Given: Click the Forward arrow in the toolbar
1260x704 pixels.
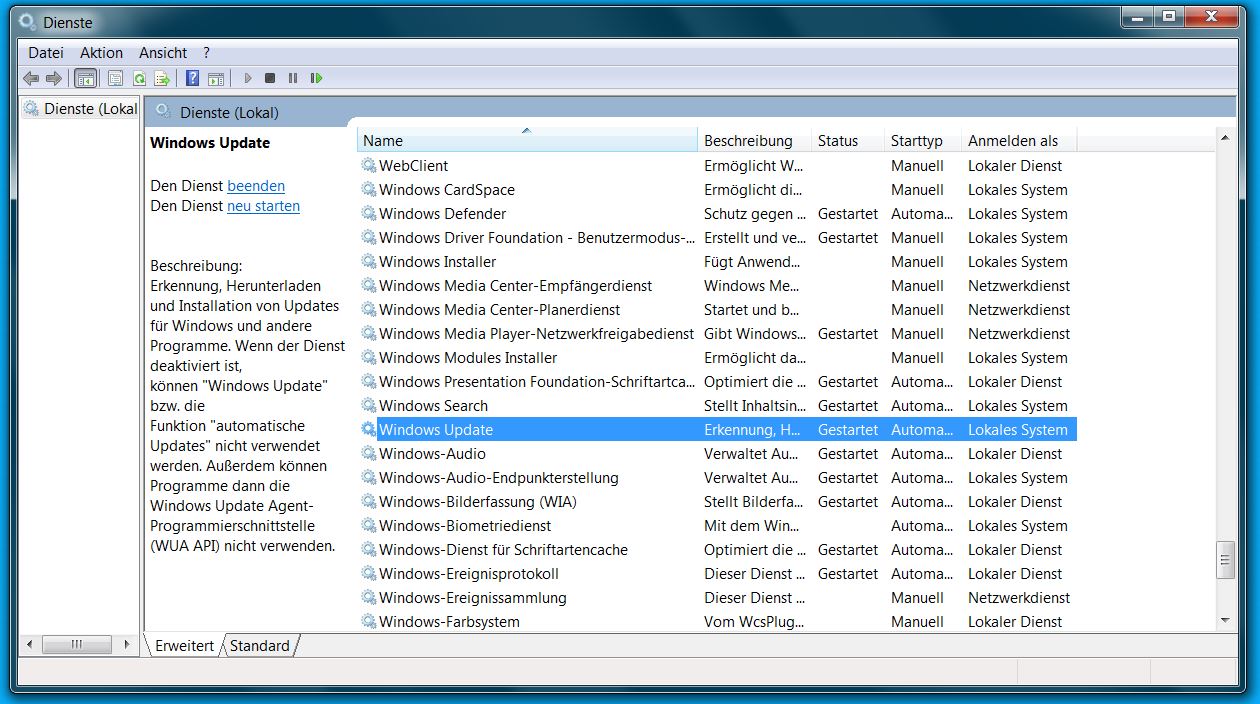Looking at the screenshot, I should click(54, 78).
